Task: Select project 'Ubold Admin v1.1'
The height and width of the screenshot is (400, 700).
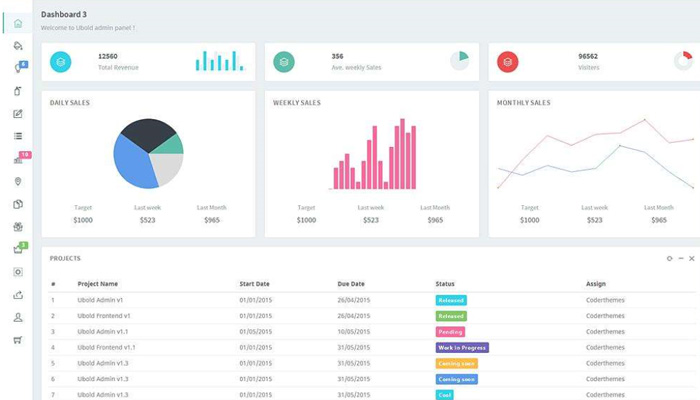Action: [x=103, y=332]
